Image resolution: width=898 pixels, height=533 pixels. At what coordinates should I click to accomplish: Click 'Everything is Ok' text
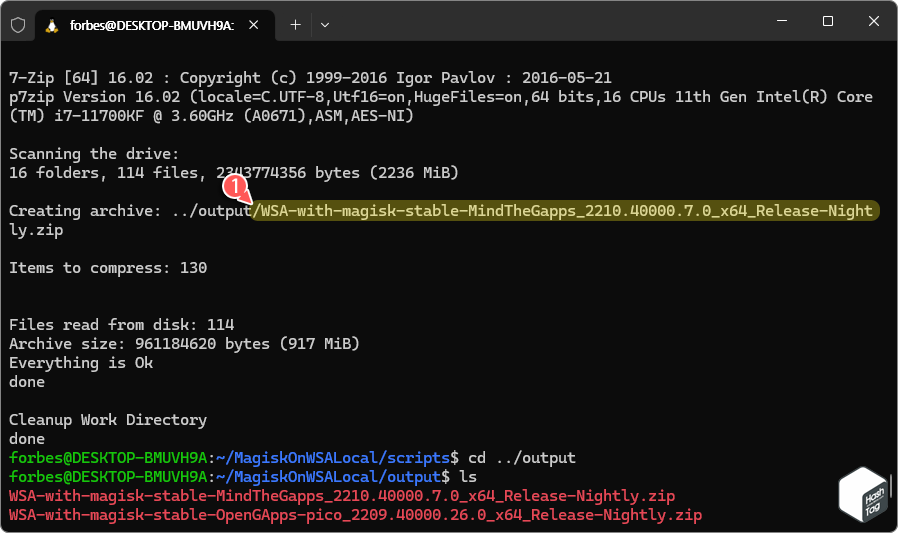point(81,363)
